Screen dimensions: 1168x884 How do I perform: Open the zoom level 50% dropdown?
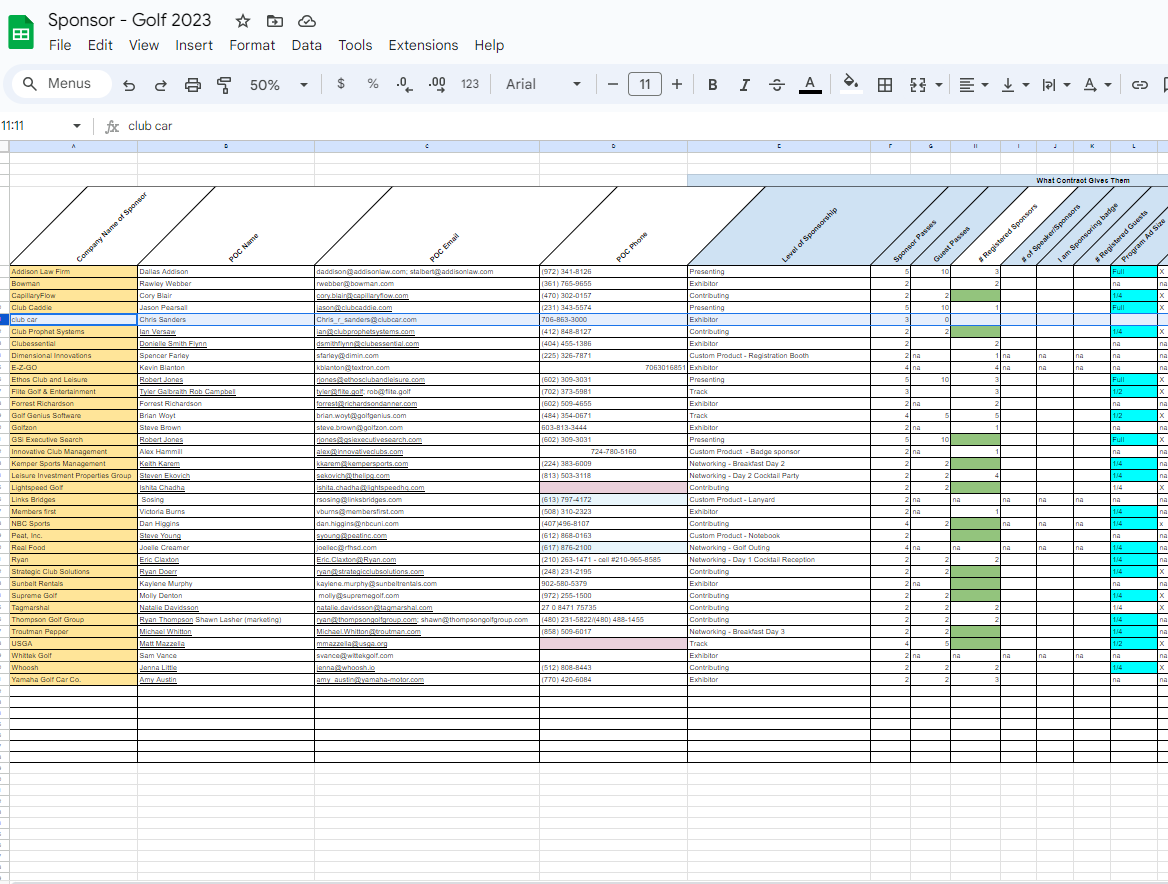pyautogui.click(x=279, y=85)
